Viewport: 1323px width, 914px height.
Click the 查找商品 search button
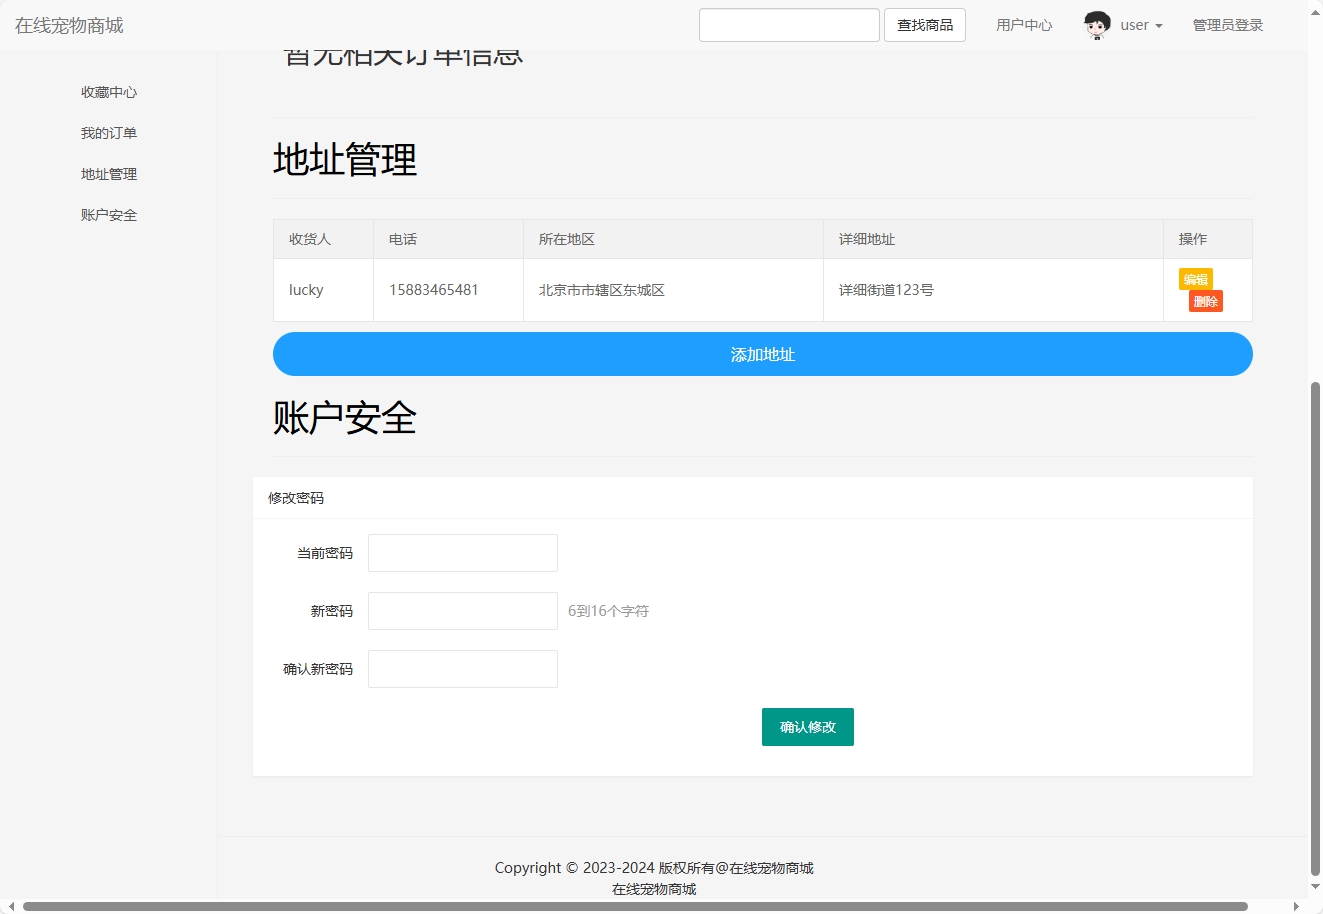(924, 24)
